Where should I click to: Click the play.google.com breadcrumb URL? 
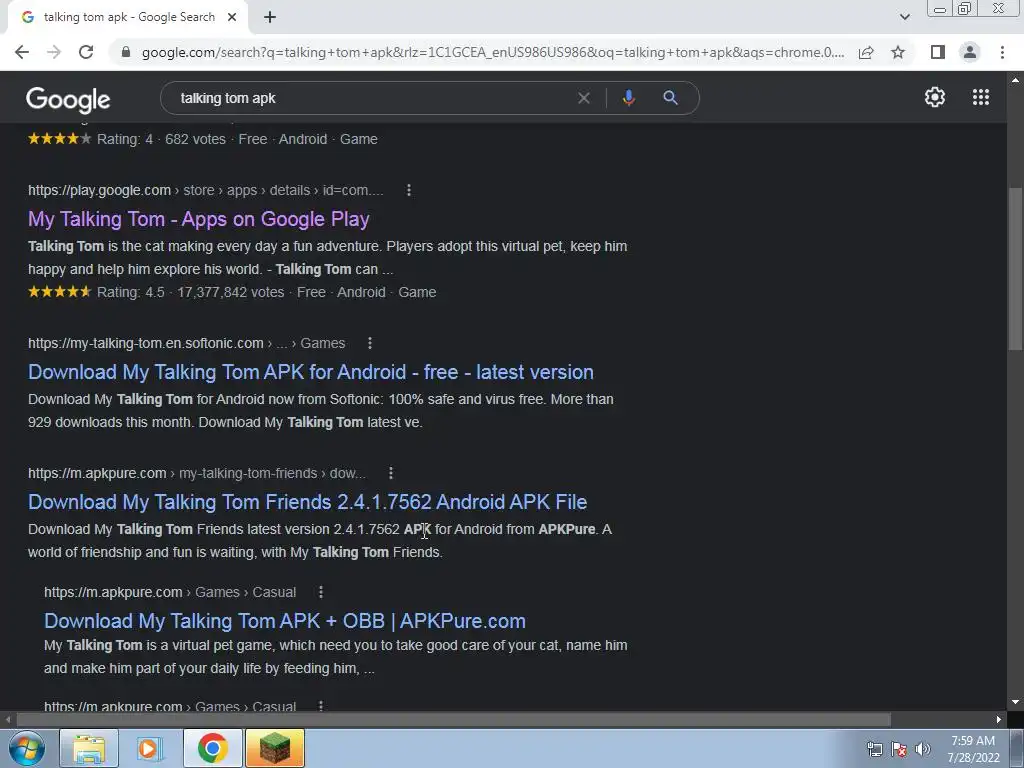click(x=206, y=190)
